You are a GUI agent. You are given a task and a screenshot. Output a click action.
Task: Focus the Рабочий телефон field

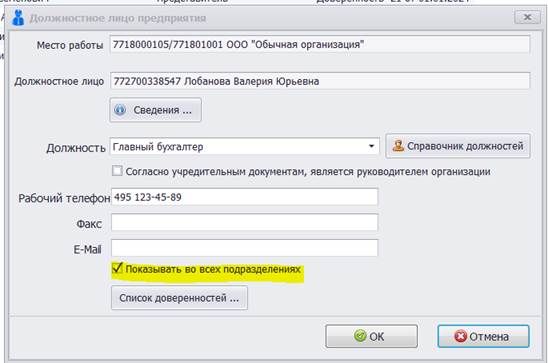244,197
